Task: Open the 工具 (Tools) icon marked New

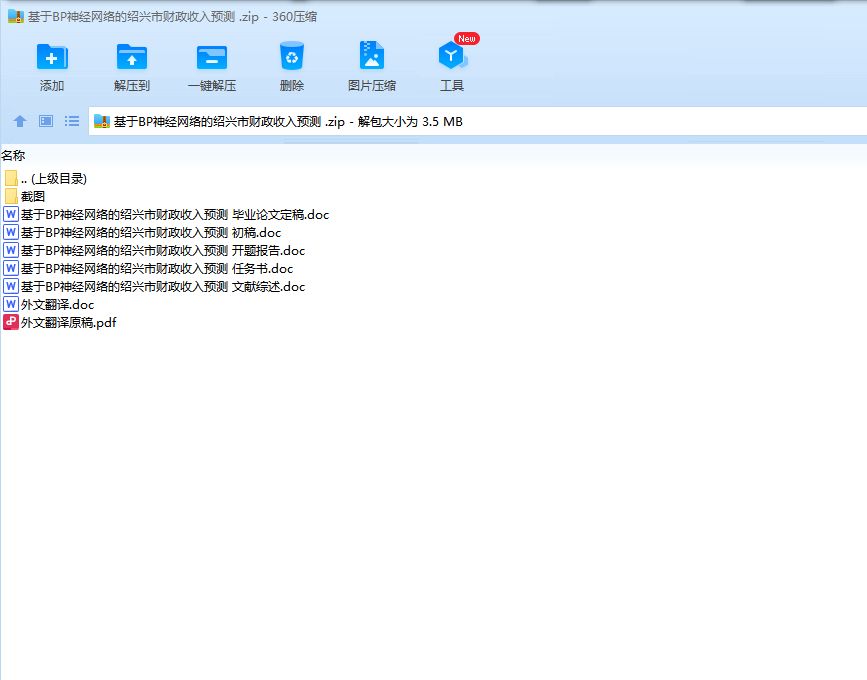Action: coord(453,55)
